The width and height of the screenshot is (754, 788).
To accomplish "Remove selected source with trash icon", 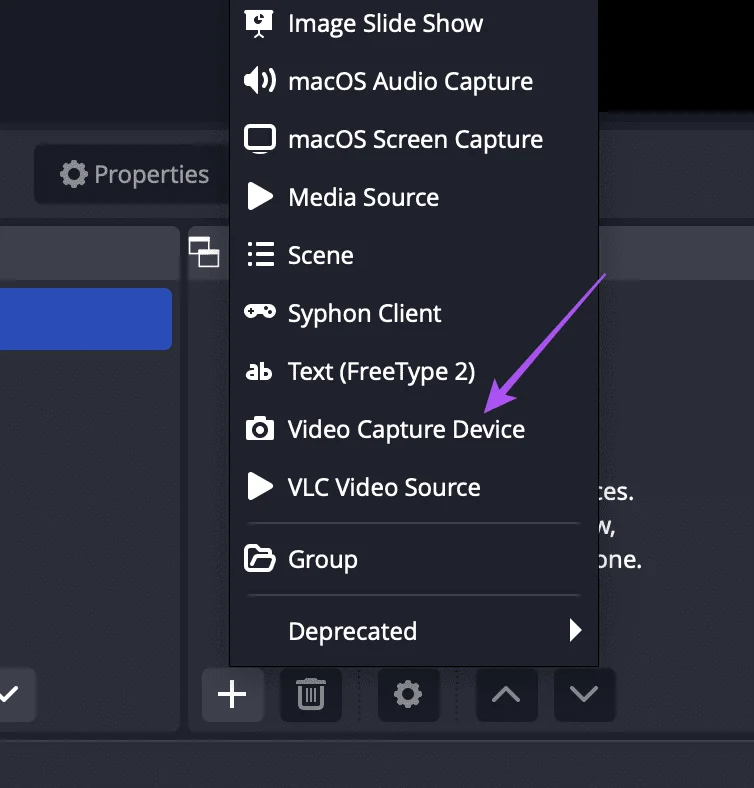I will (311, 695).
